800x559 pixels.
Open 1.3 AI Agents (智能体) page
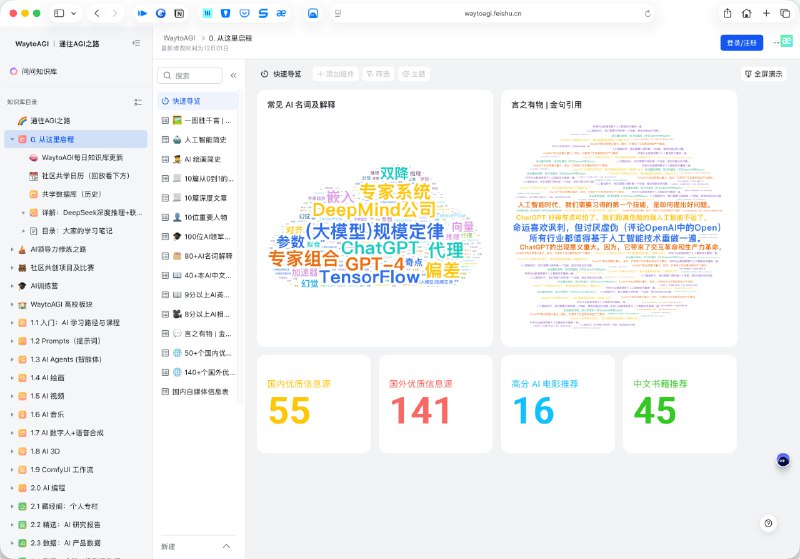pyautogui.click(x=65, y=360)
